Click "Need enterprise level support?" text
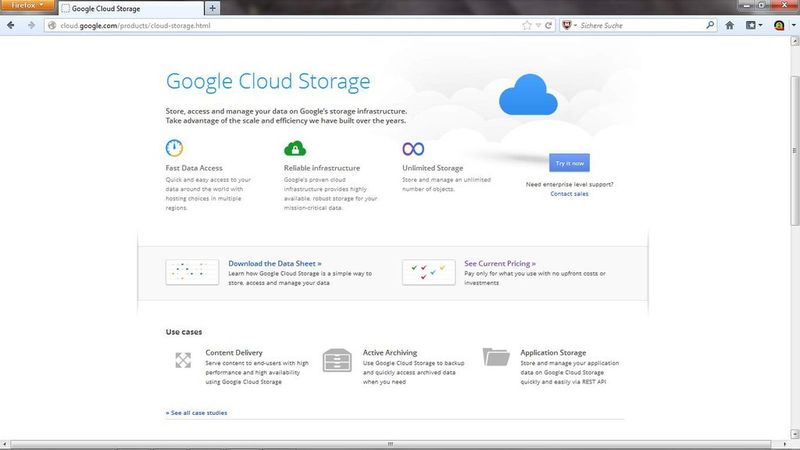Image resolution: width=800 pixels, height=450 pixels. click(x=569, y=184)
